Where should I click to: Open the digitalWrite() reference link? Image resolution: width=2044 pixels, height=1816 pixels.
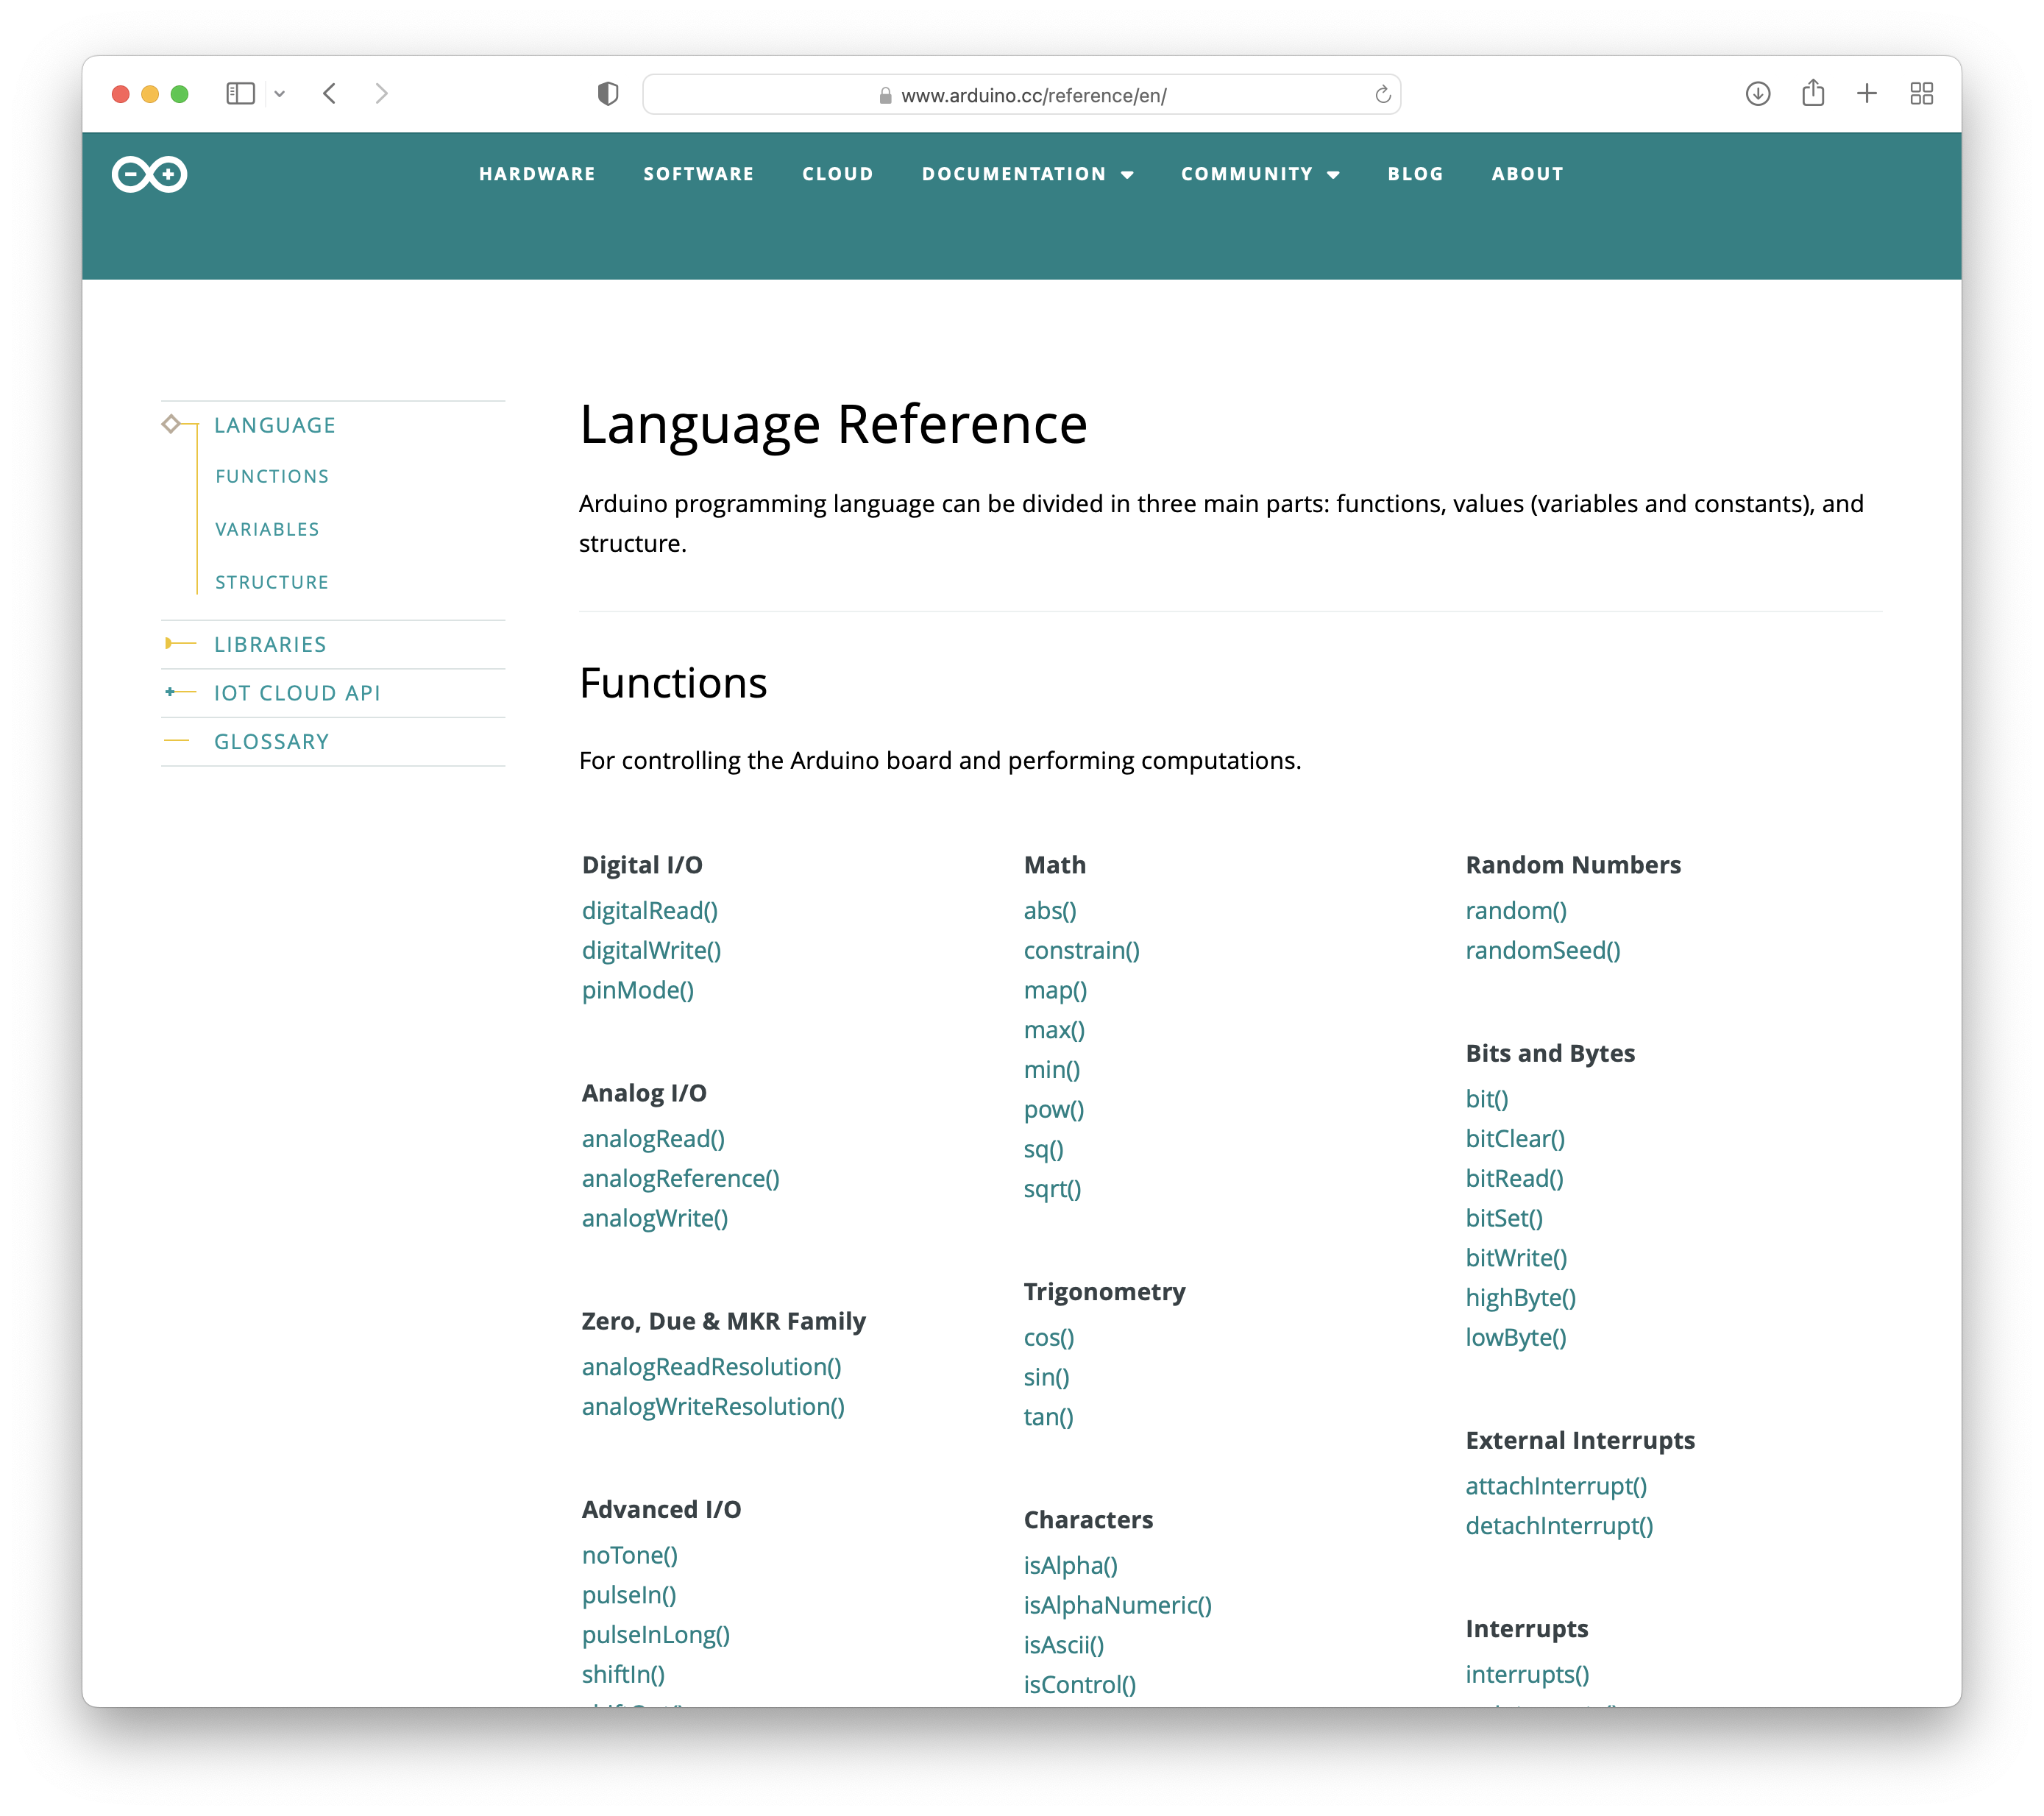click(x=651, y=950)
